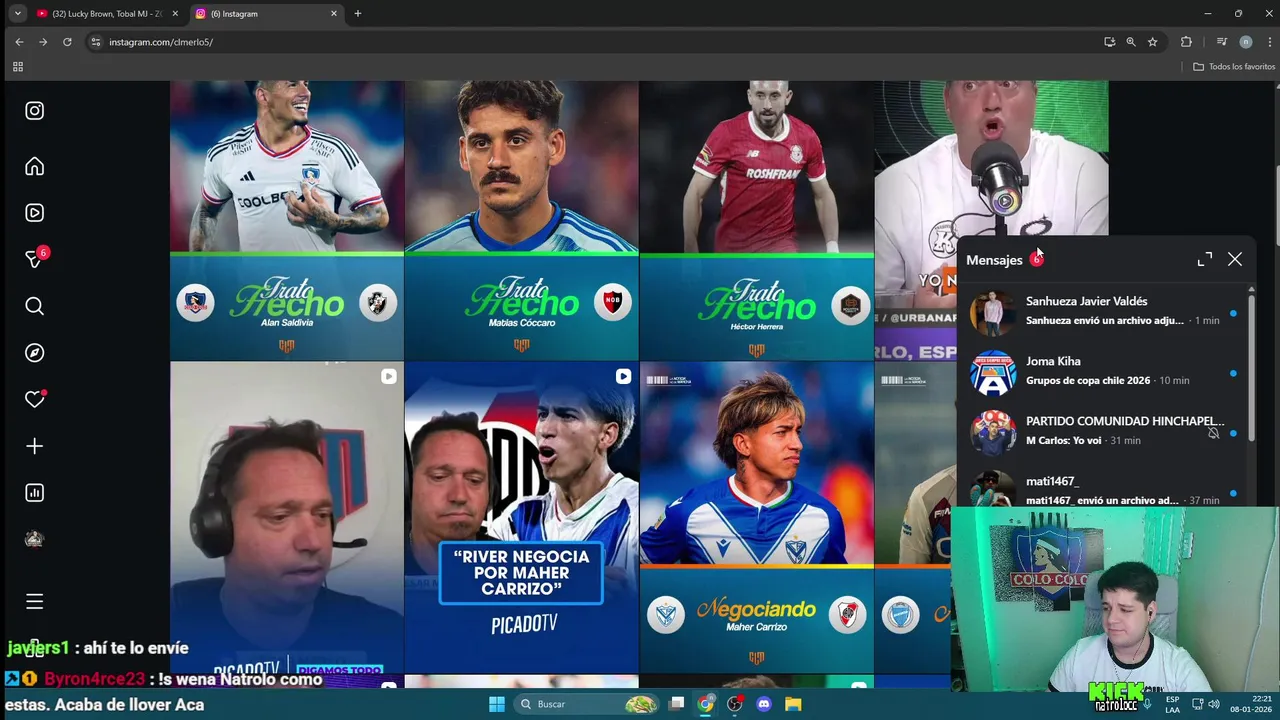
Task: Expand the Mensajes panel to full view
Action: pyautogui.click(x=1205, y=259)
